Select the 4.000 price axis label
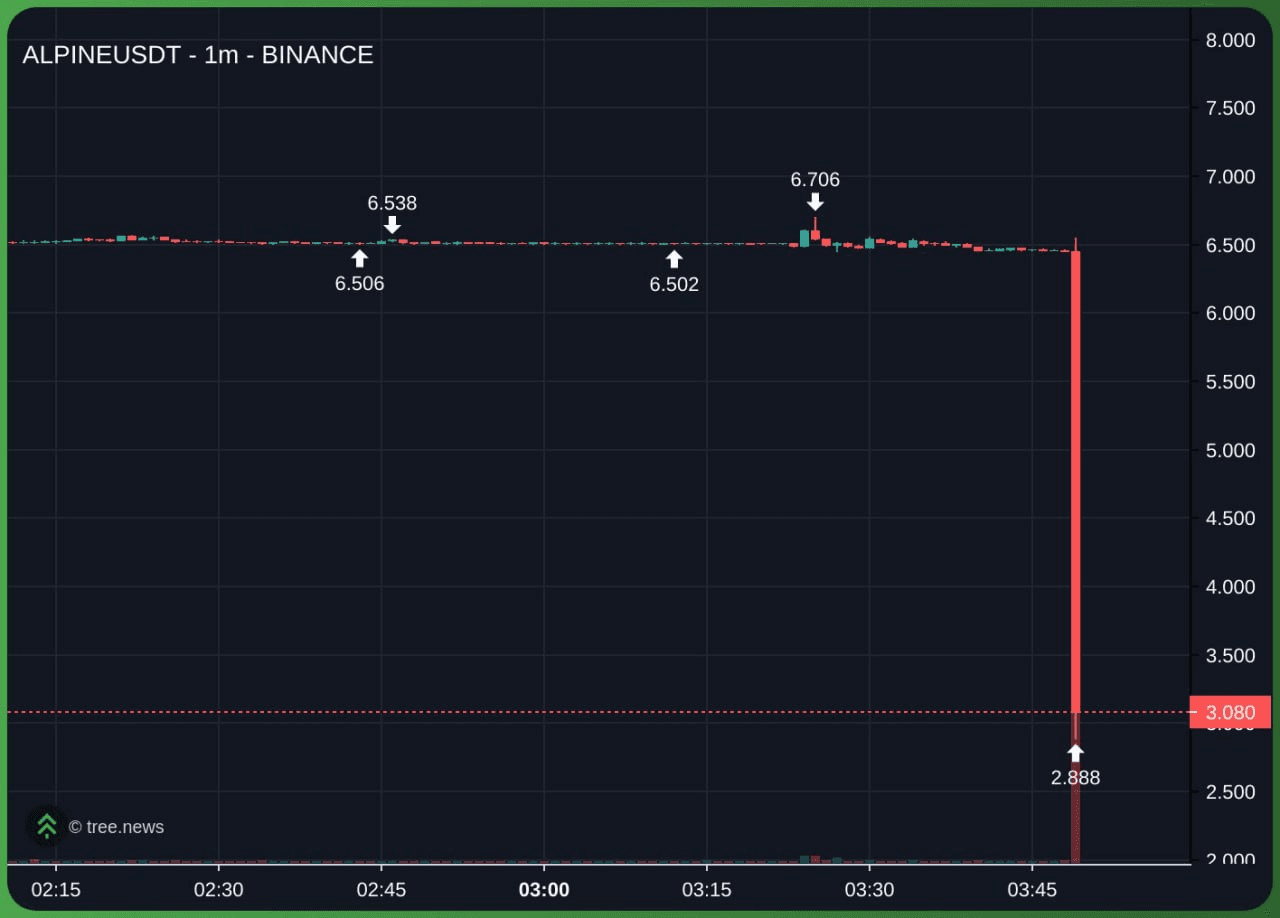The width and height of the screenshot is (1280, 918). coord(1230,587)
